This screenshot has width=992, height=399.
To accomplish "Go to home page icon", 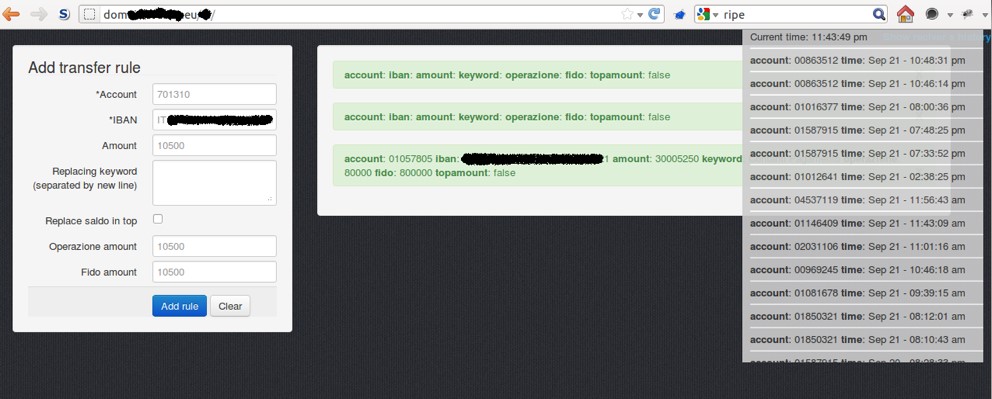I will point(905,14).
